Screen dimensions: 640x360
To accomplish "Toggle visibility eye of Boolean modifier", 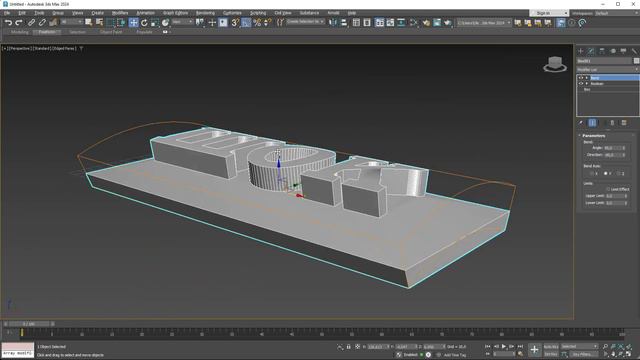I will [x=581, y=84].
